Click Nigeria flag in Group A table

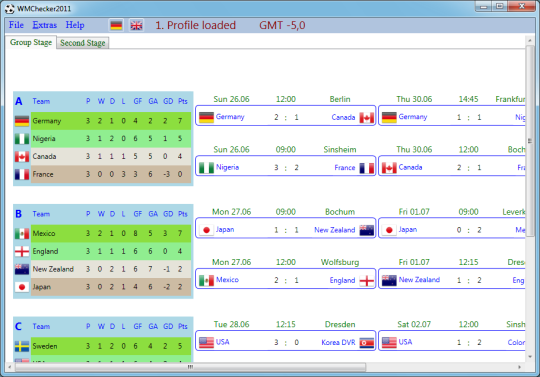point(22,139)
